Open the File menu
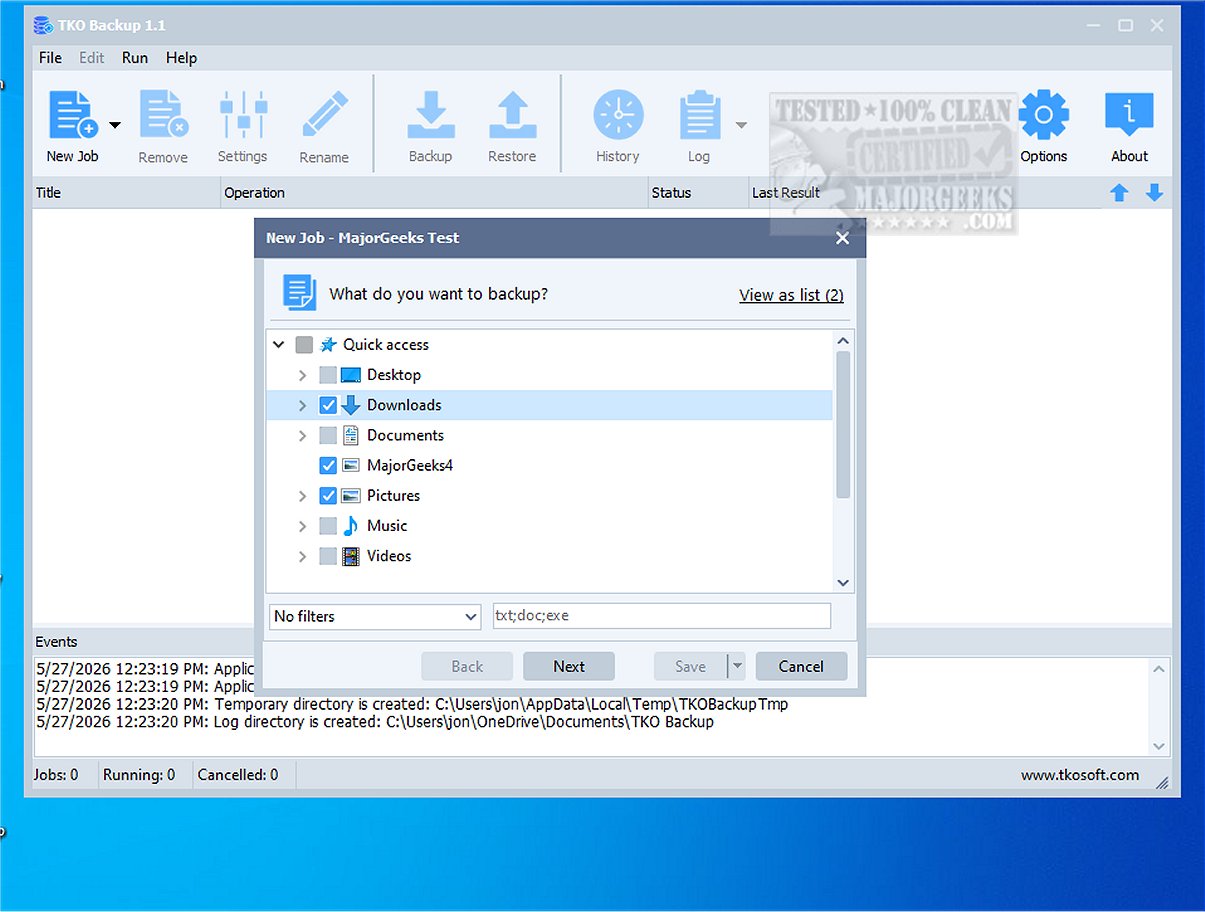The width and height of the screenshot is (1205, 912). [x=50, y=58]
